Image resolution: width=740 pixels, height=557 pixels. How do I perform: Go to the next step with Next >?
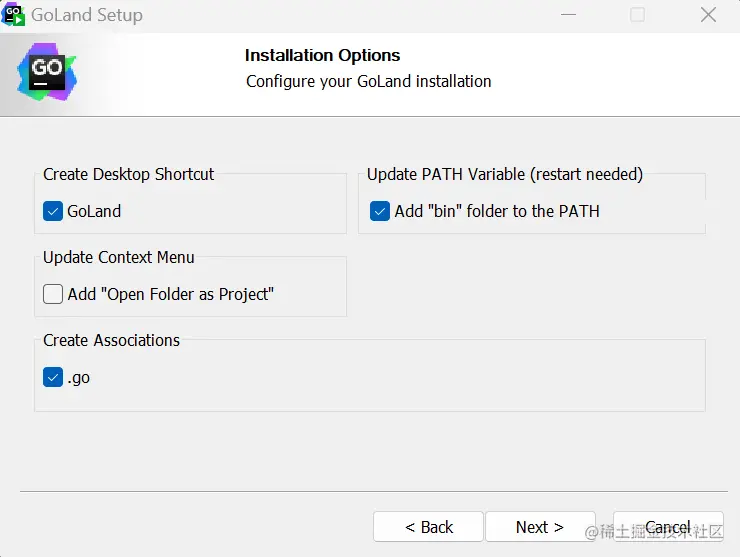(x=540, y=526)
